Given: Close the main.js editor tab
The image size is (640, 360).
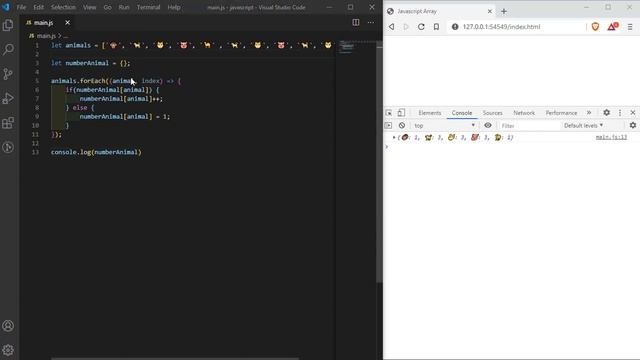Looking at the screenshot, I should 67,23.
